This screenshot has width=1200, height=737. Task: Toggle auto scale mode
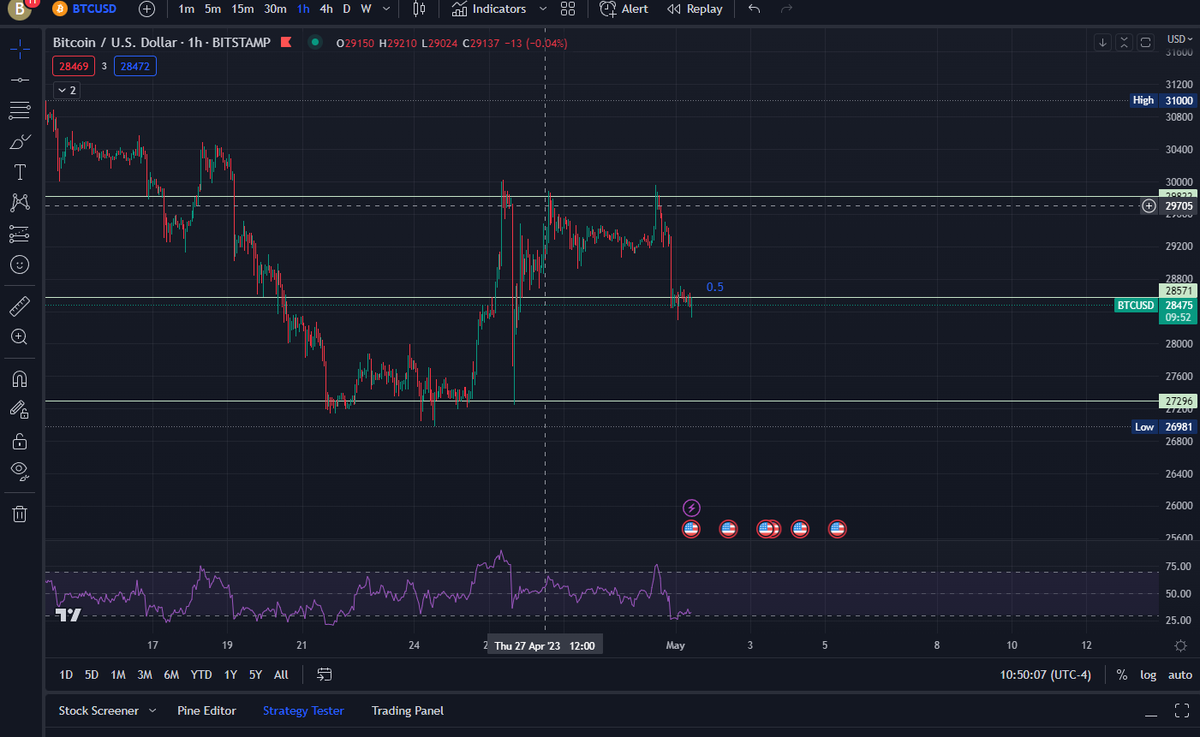1178,675
